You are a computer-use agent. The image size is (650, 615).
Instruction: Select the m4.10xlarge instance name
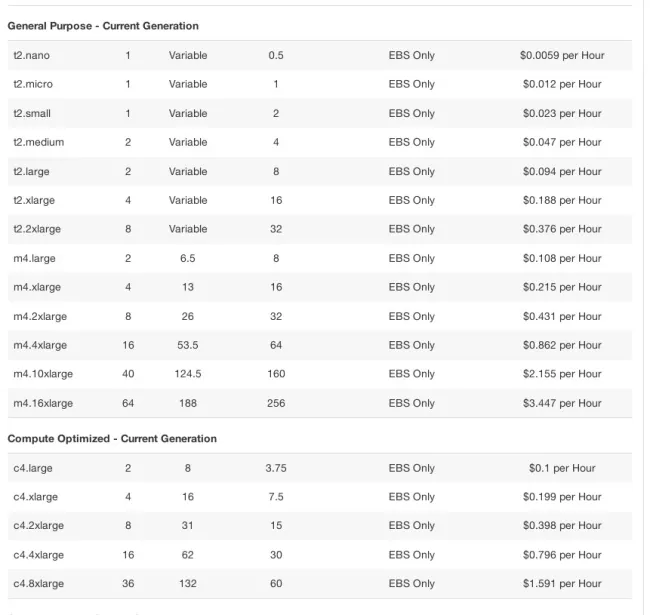43,374
